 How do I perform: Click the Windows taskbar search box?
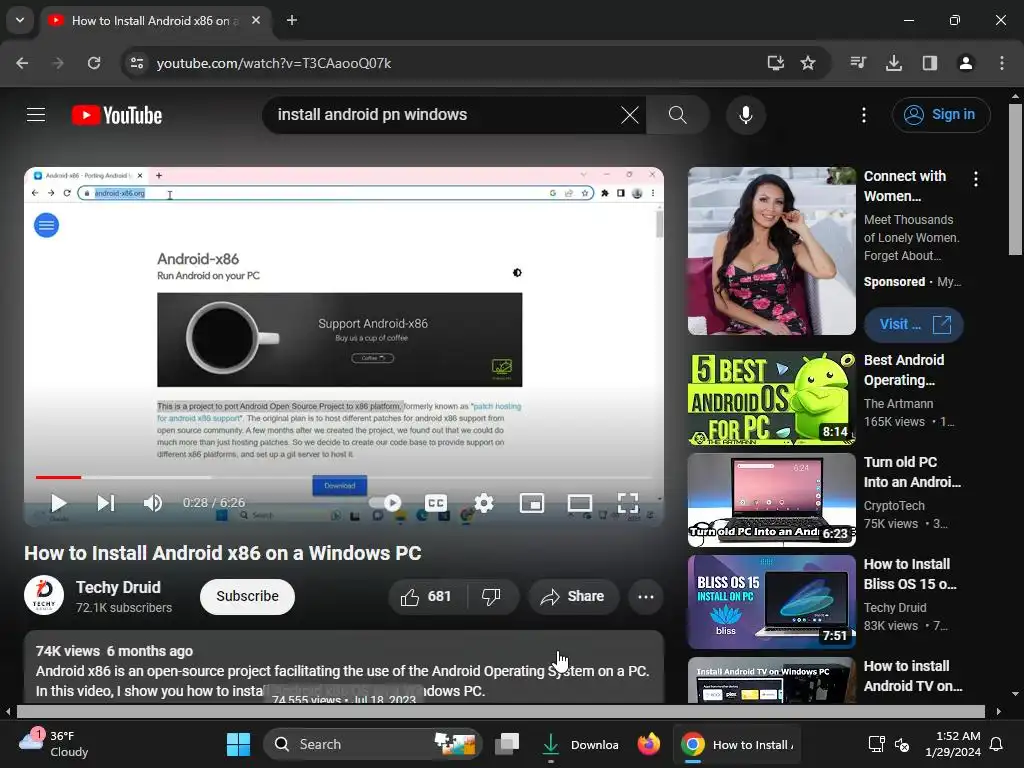[373, 744]
